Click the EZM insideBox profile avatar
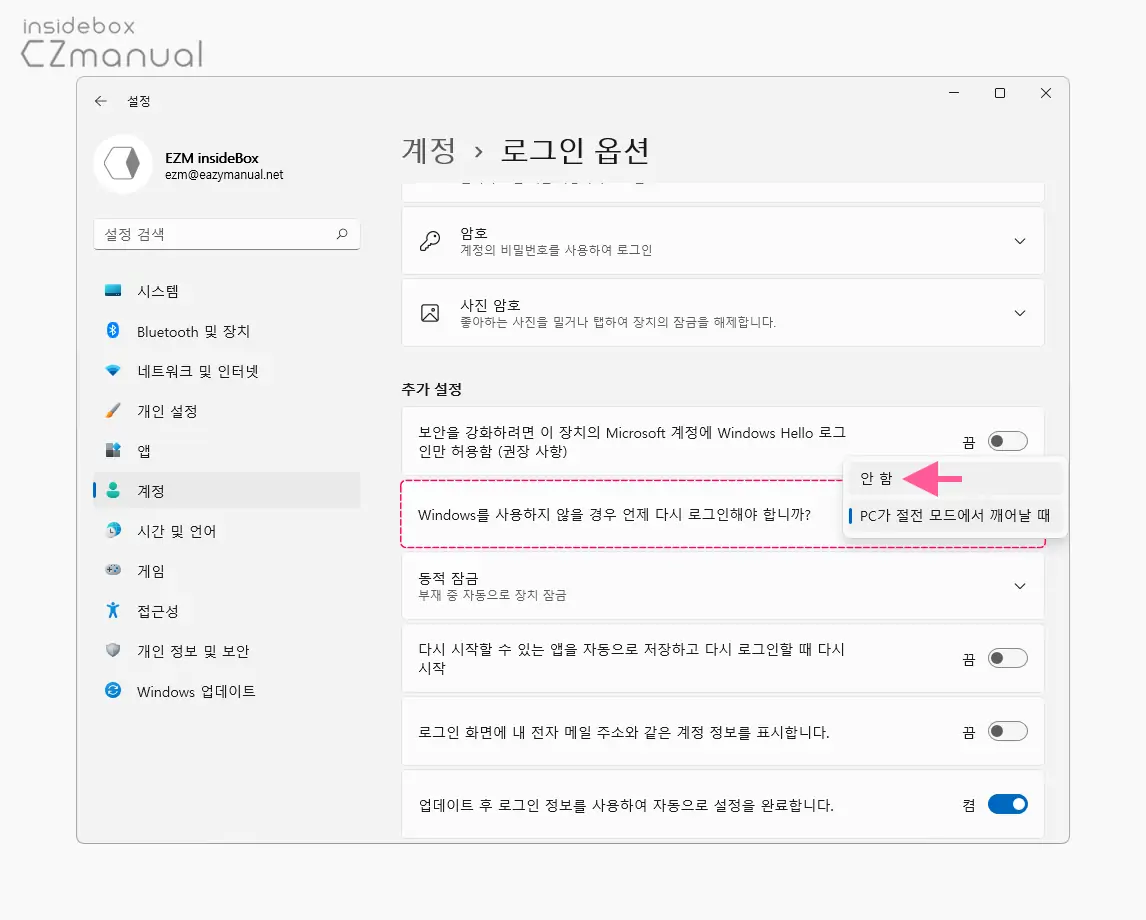The image size is (1146, 920). click(123, 164)
